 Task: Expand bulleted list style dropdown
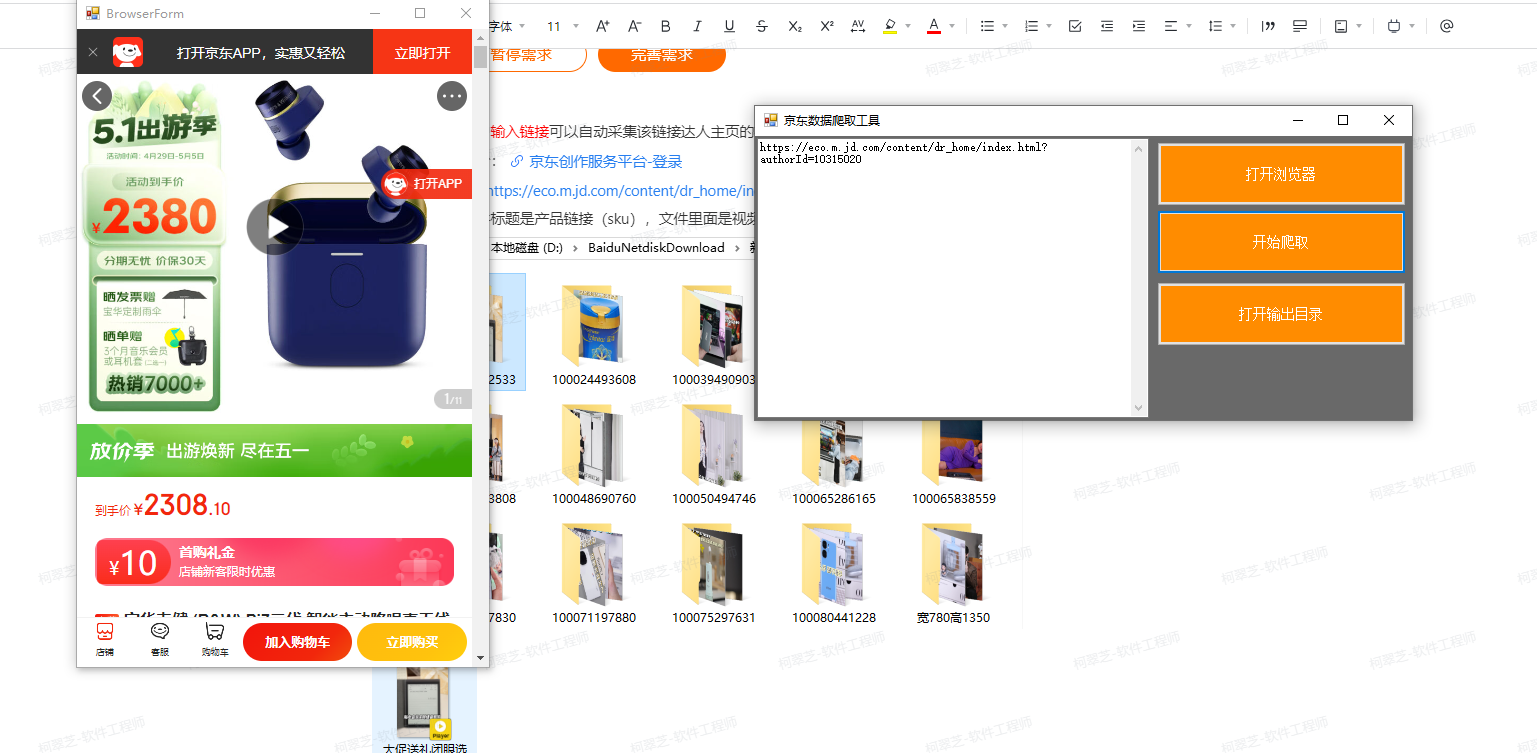coord(1004,26)
